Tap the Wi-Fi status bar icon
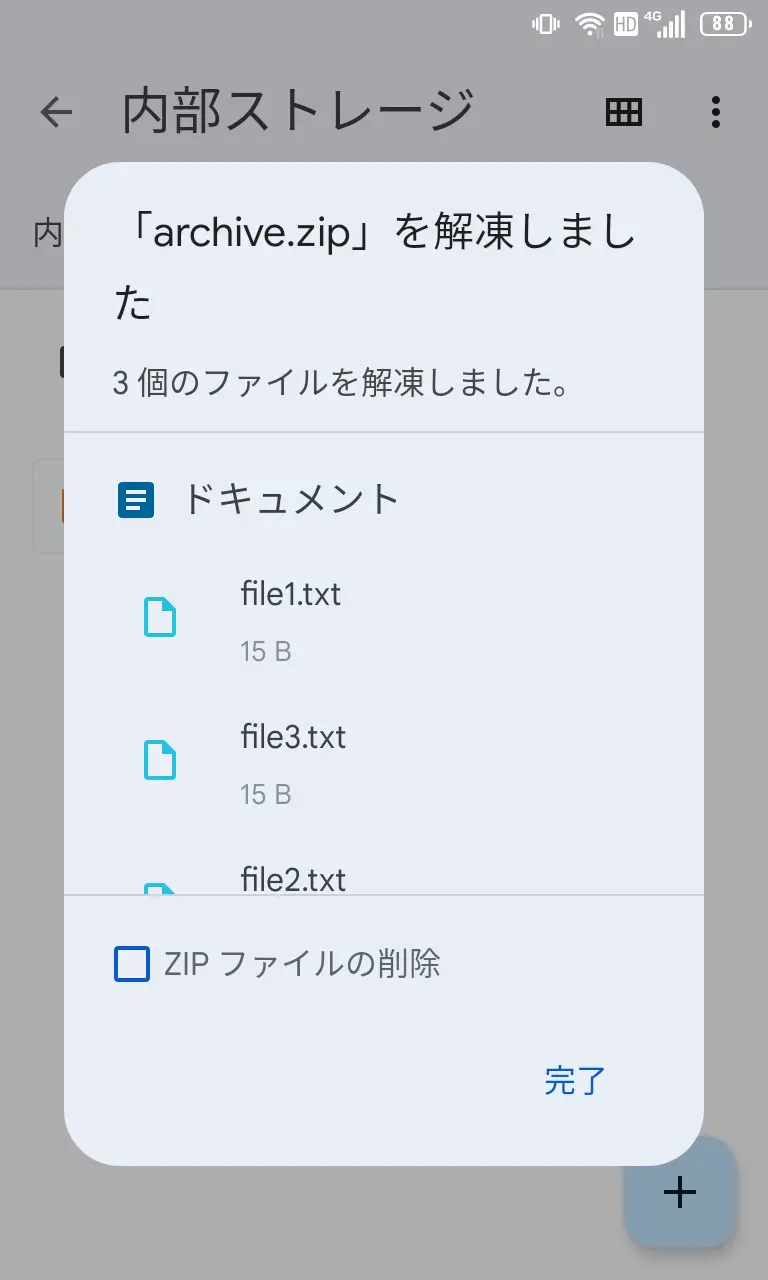768x1280 pixels. (x=591, y=24)
